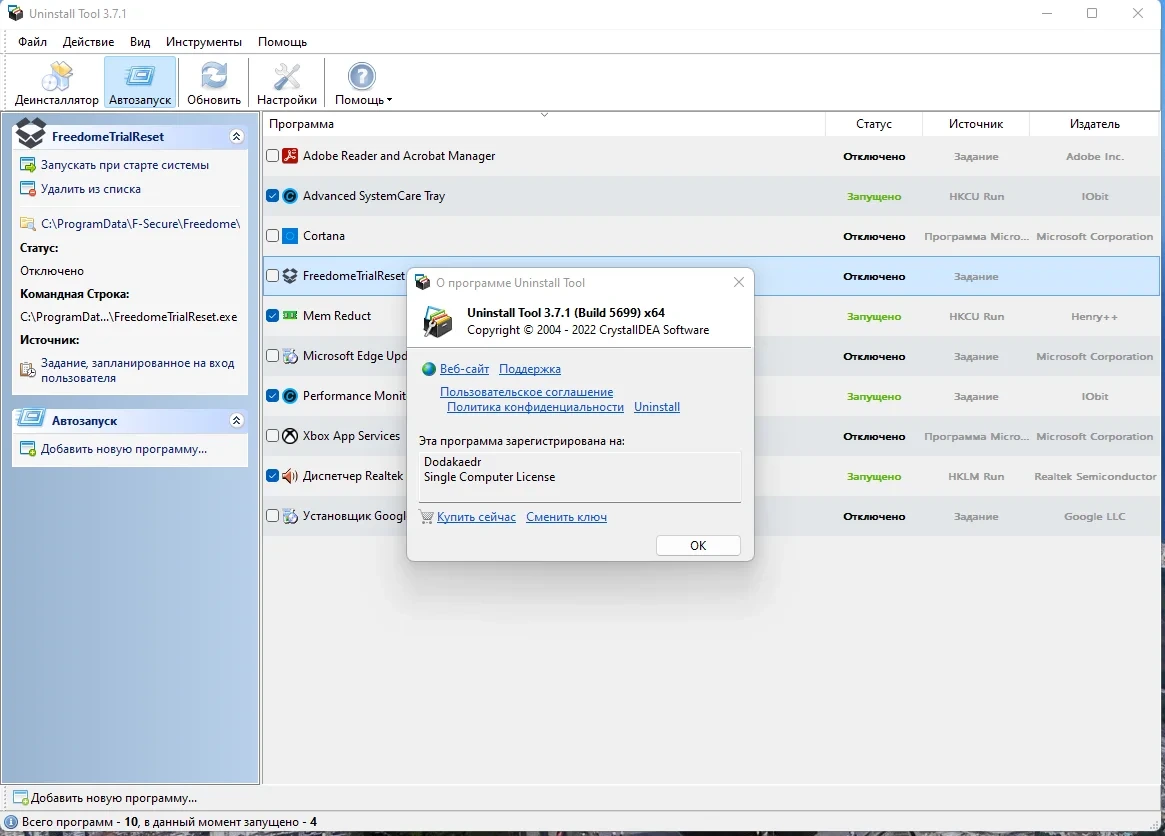Enable Adobe Reader and Acrobat Manager checkbox
This screenshot has width=1165, height=836.
[x=273, y=156]
